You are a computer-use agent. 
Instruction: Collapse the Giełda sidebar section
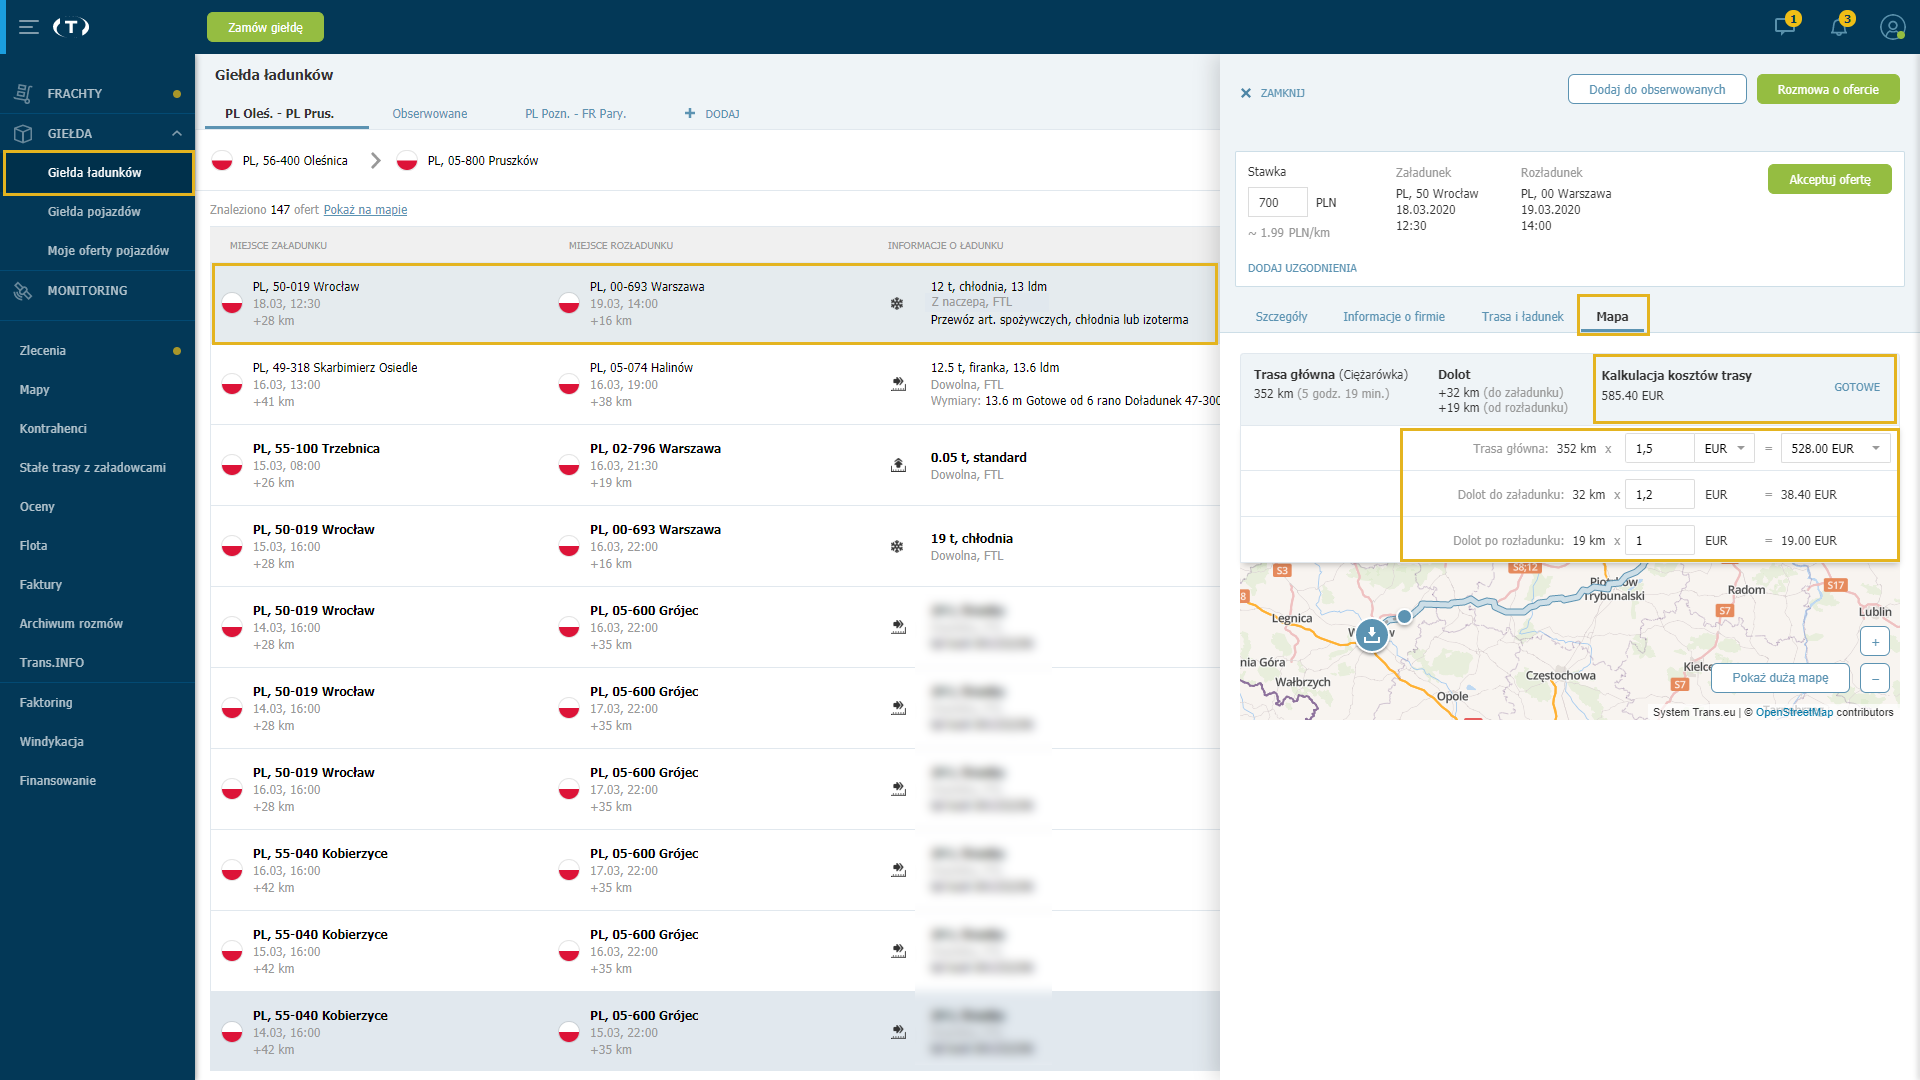tap(177, 133)
